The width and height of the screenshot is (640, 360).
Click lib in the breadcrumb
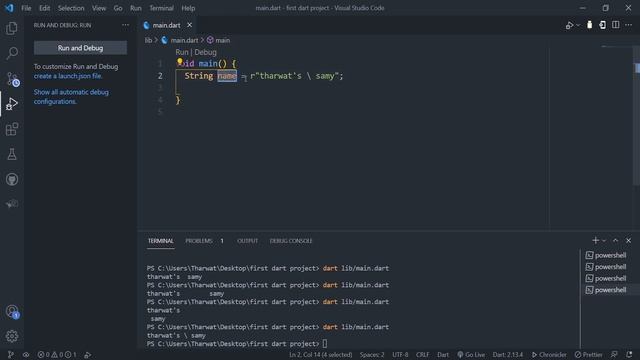(x=148, y=40)
